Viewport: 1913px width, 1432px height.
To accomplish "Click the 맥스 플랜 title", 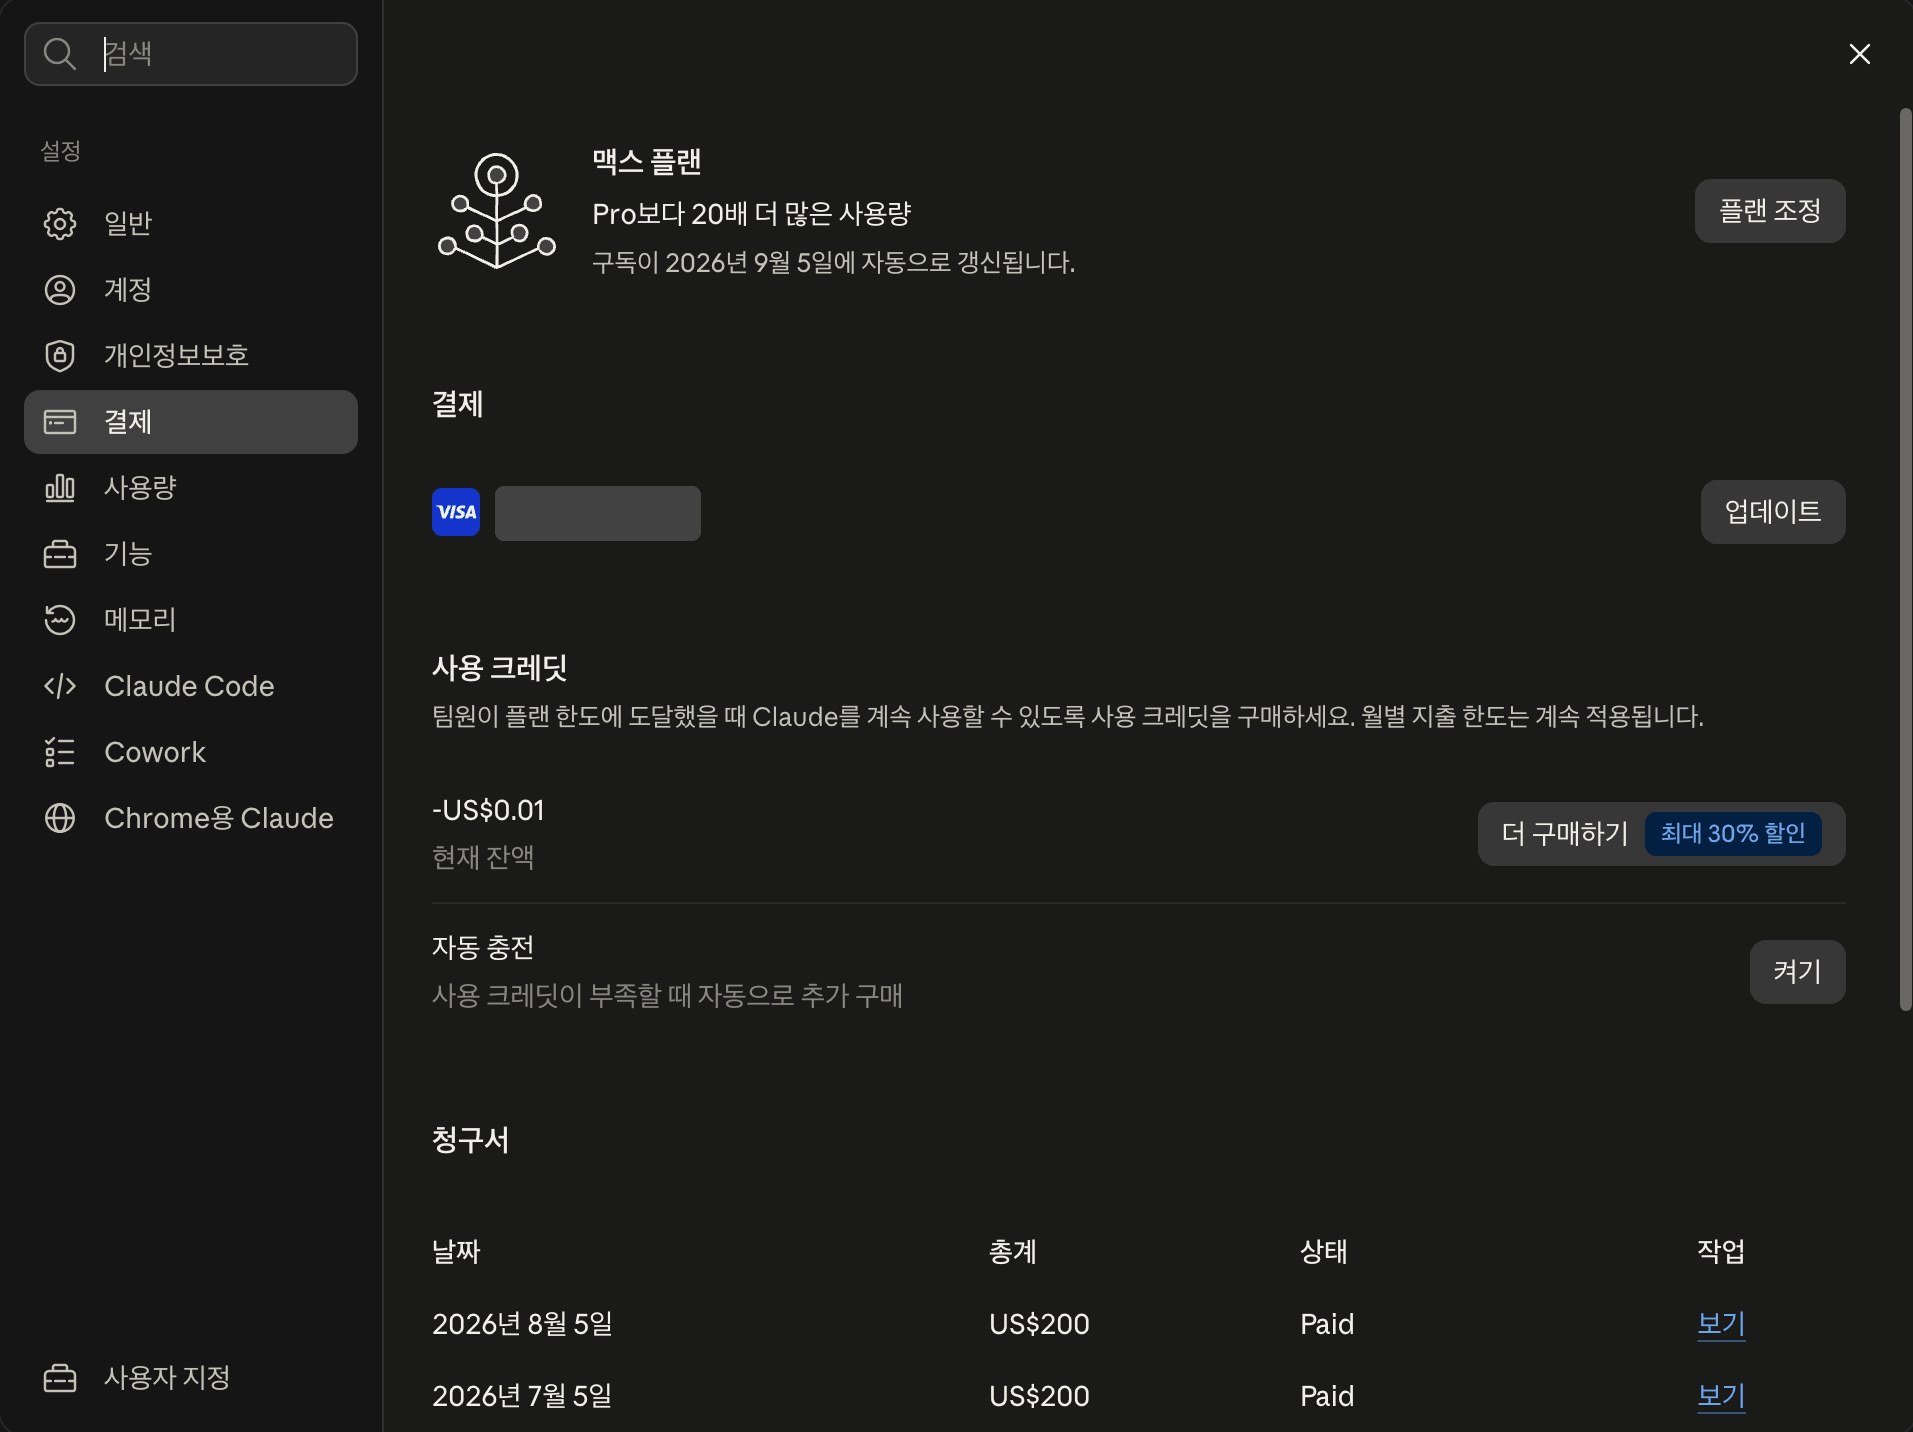I will 647,161.
